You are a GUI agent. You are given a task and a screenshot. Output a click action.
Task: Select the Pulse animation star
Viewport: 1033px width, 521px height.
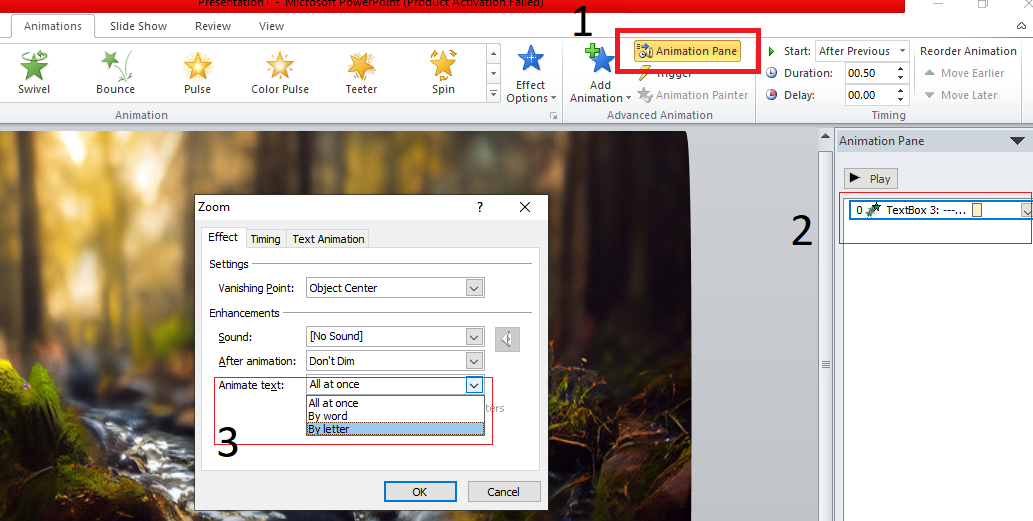198,67
